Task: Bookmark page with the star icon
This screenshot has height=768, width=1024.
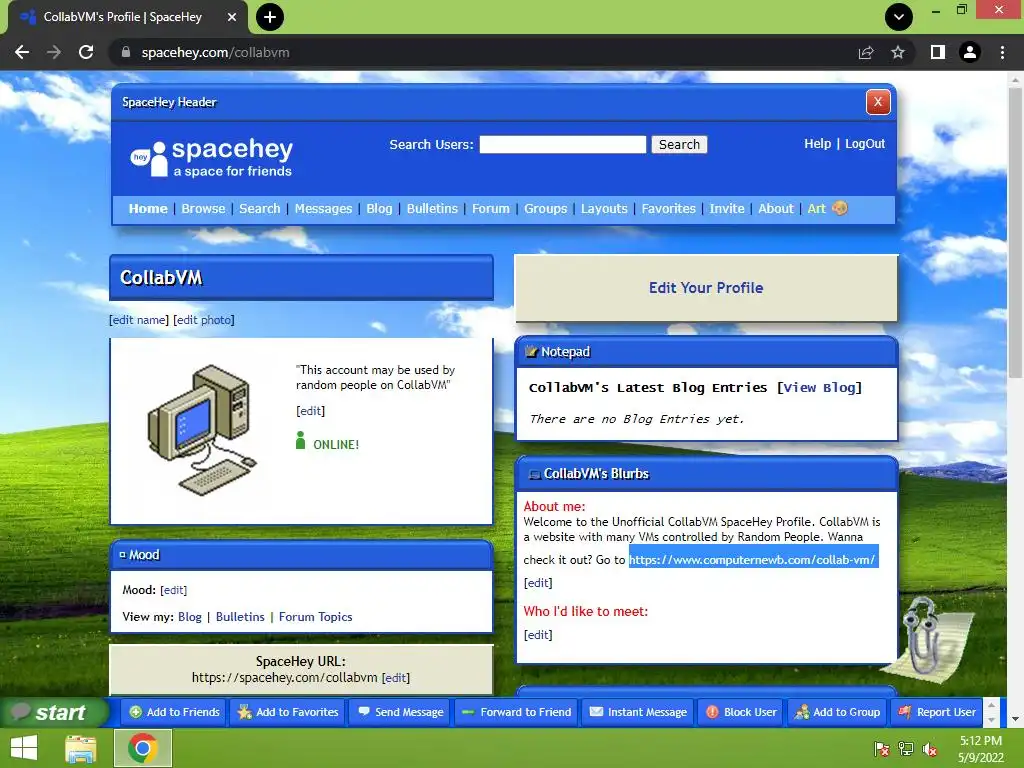Action: [x=898, y=52]
